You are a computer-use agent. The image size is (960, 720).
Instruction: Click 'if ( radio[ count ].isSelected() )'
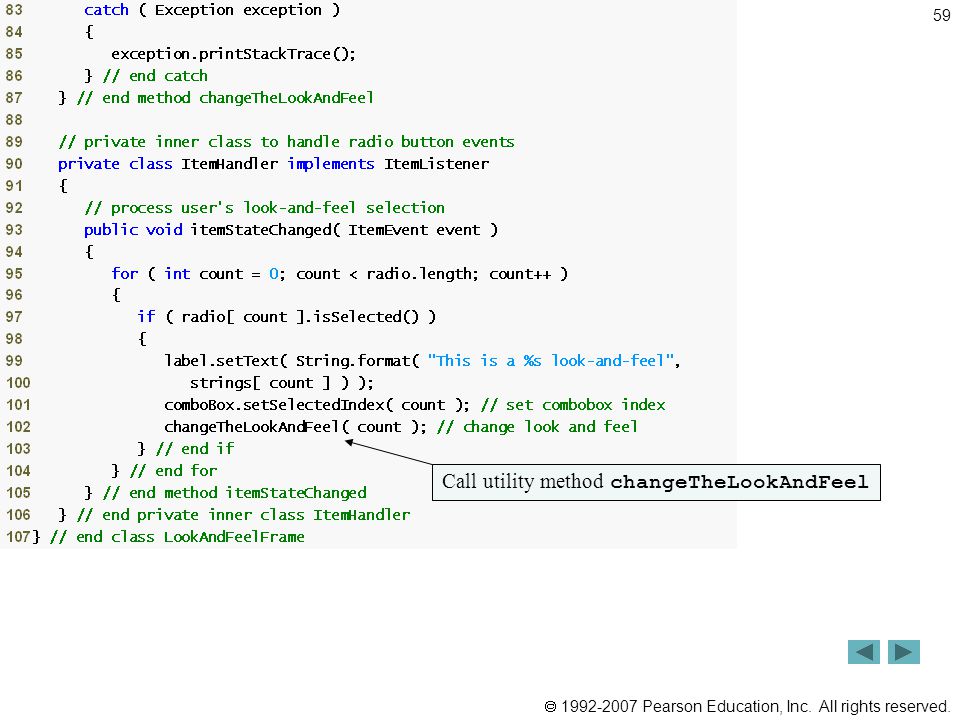[287, 317]
